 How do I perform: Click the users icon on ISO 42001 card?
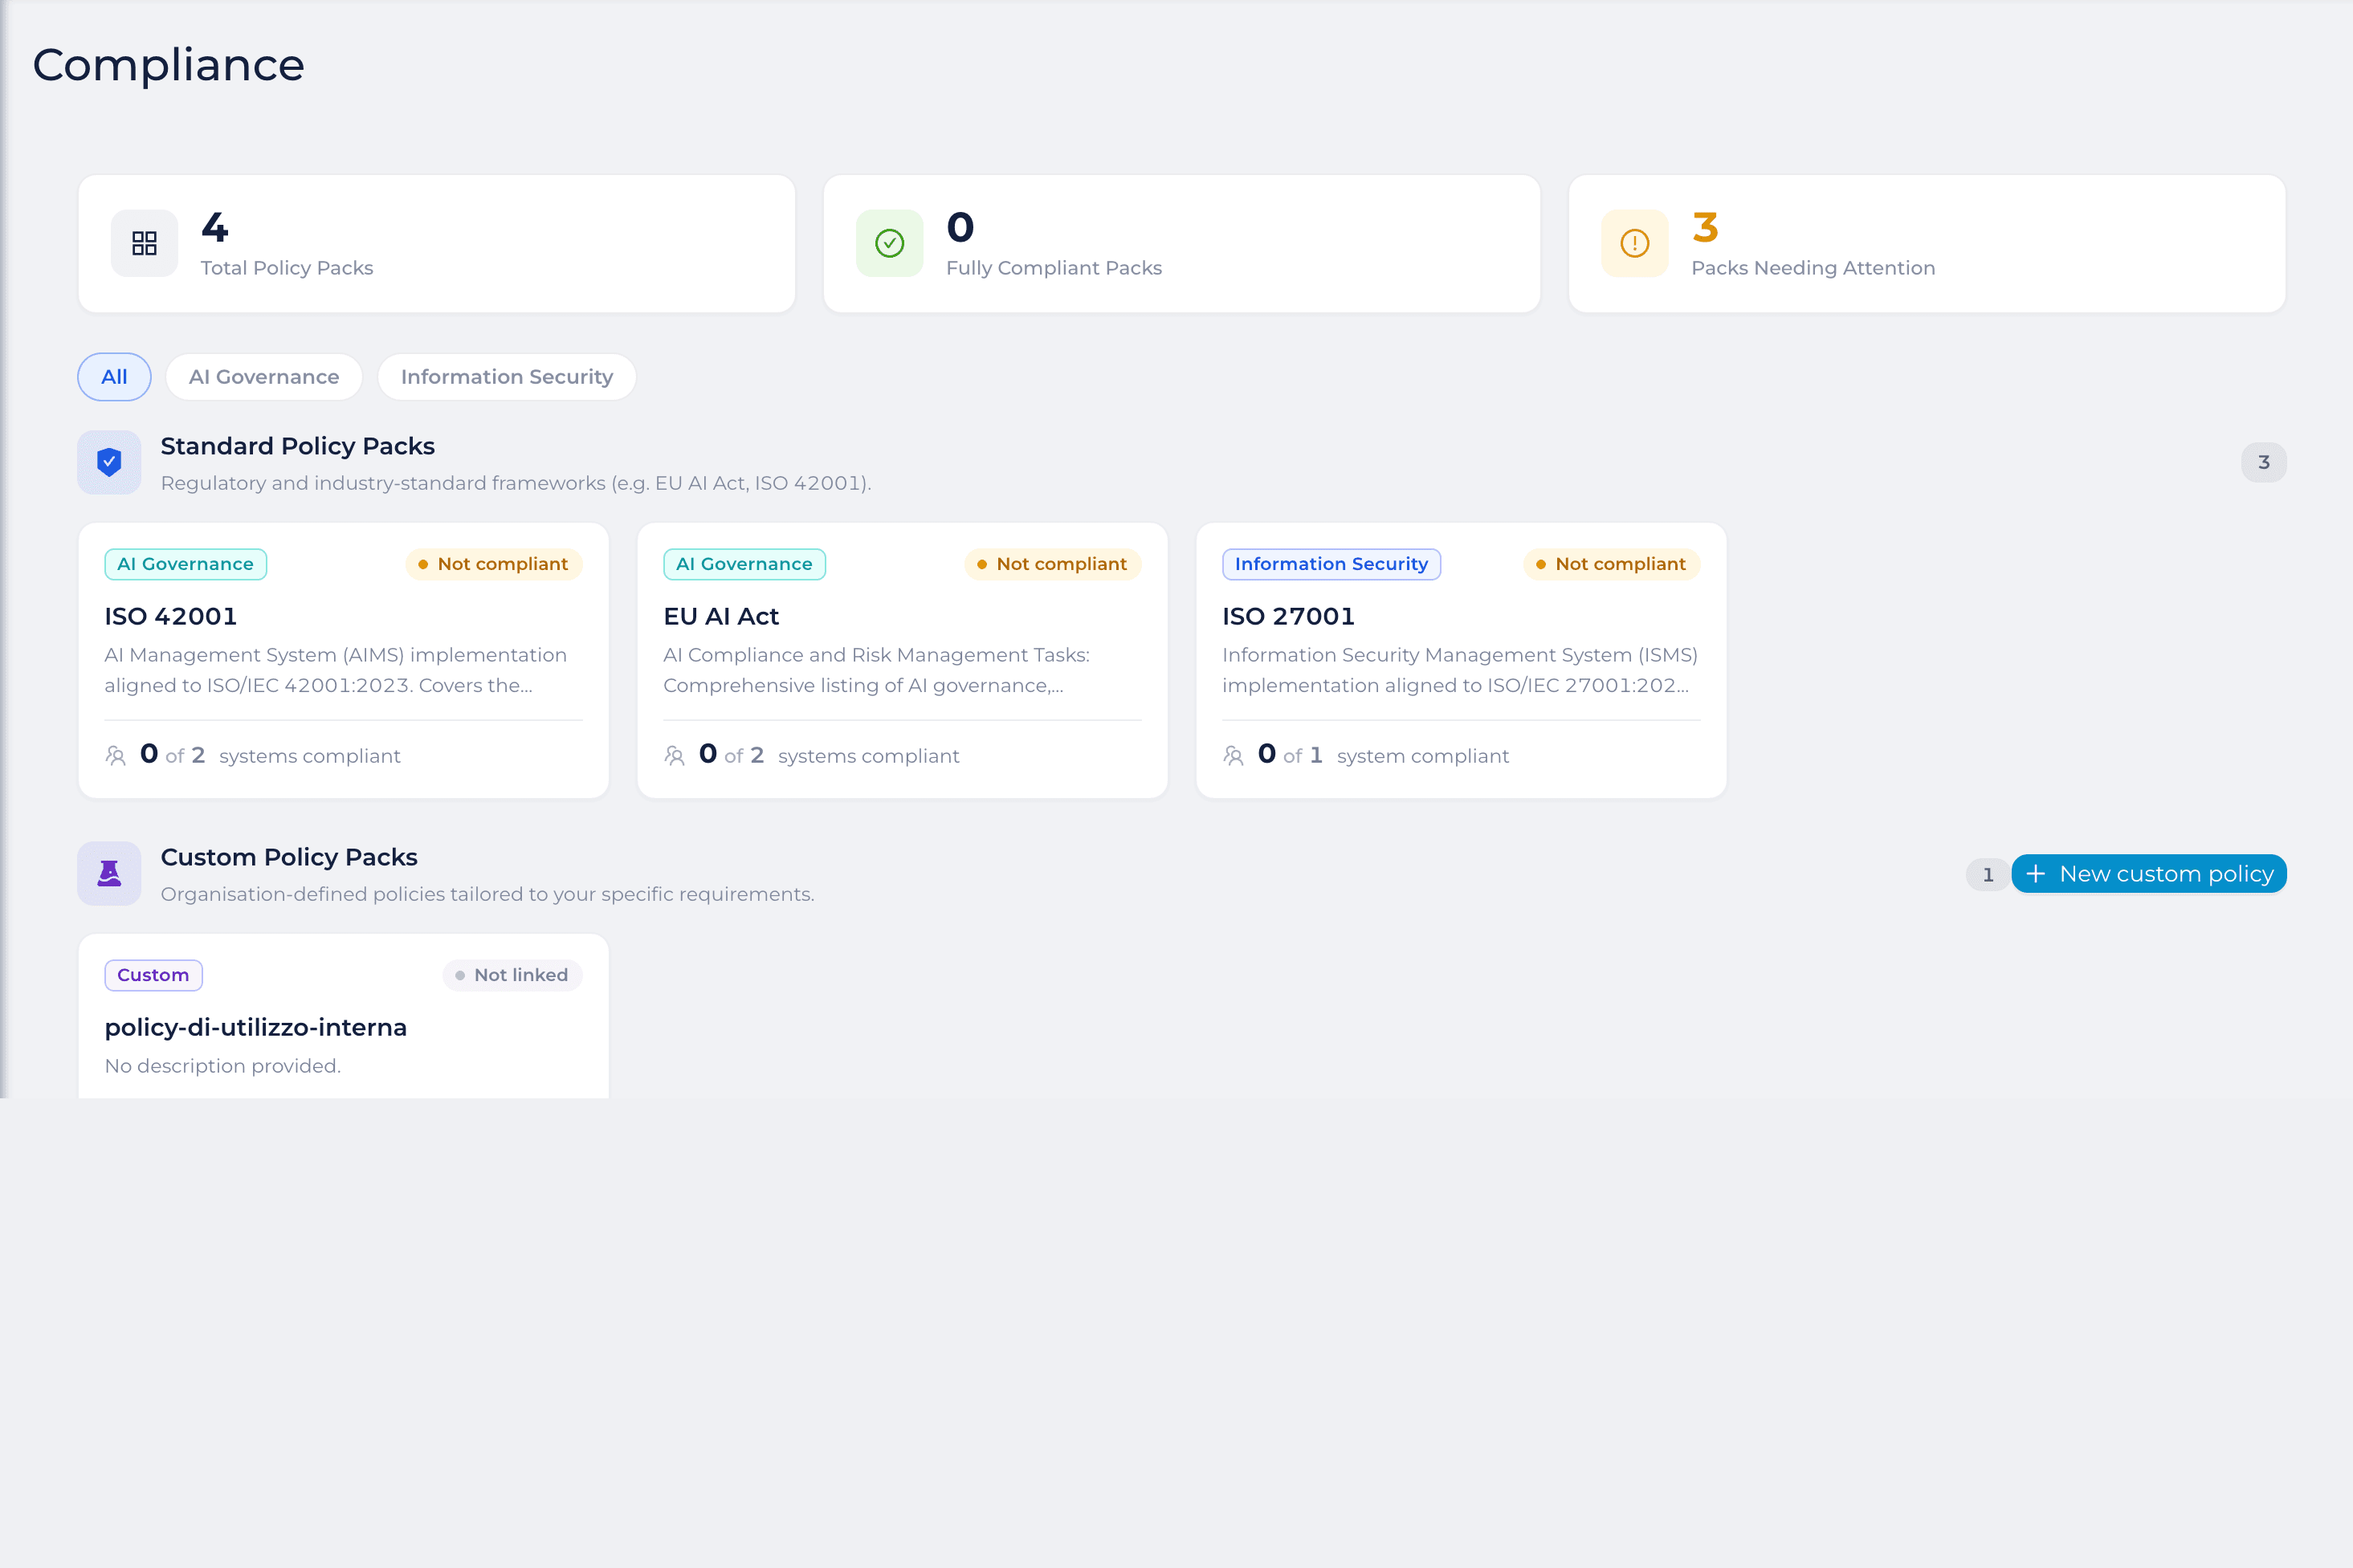pos(116,756)
